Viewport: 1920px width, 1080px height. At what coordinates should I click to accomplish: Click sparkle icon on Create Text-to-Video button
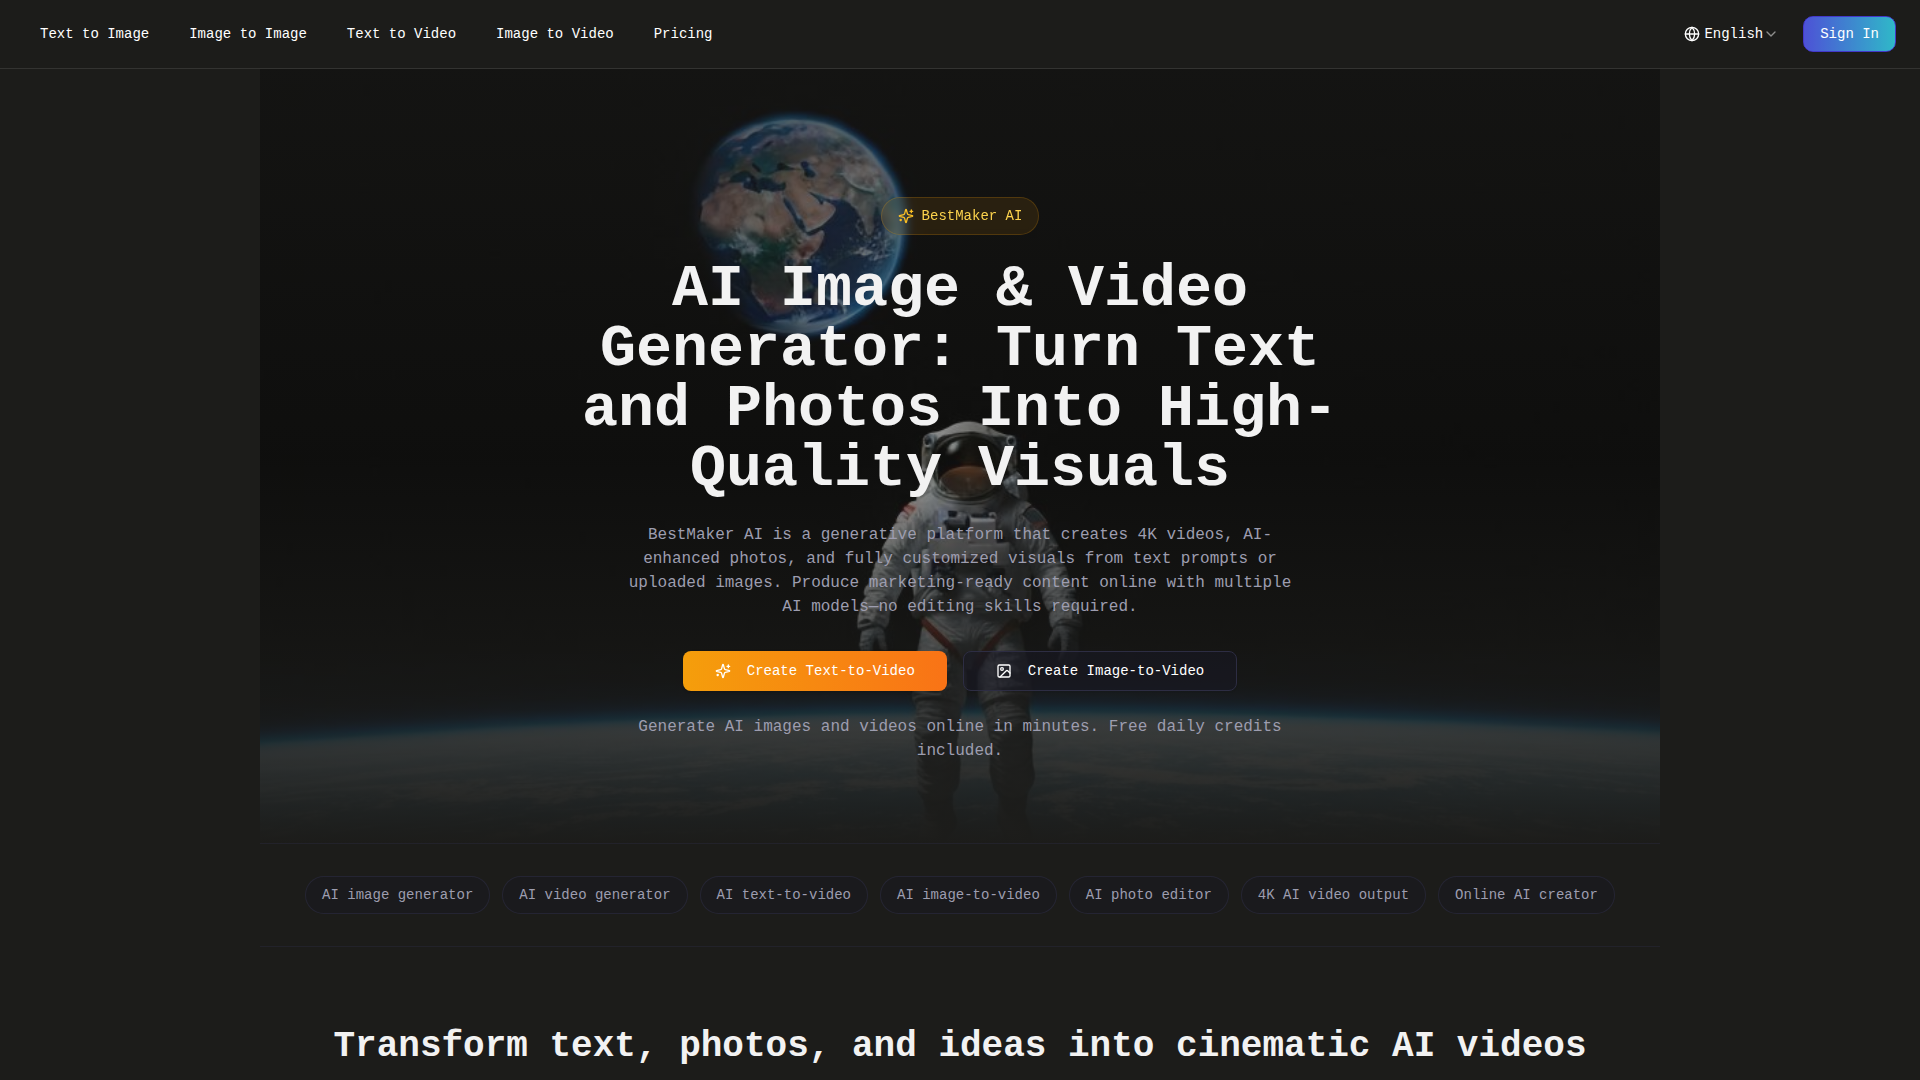pos(723,671)
